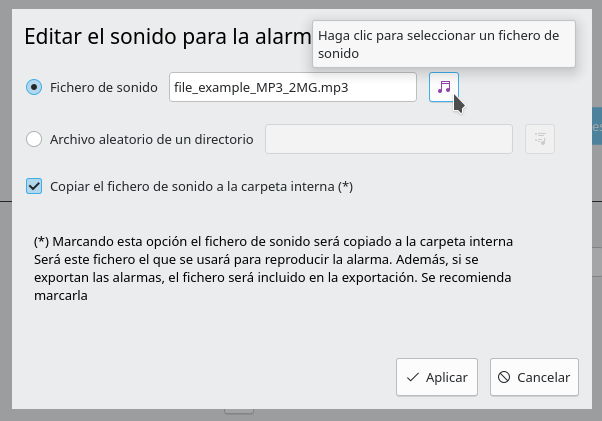Image resolution: width=602 pixels, height=421 pixels.
Task: Click the checkmark icon on Aplicar
Action: [412, 377]
